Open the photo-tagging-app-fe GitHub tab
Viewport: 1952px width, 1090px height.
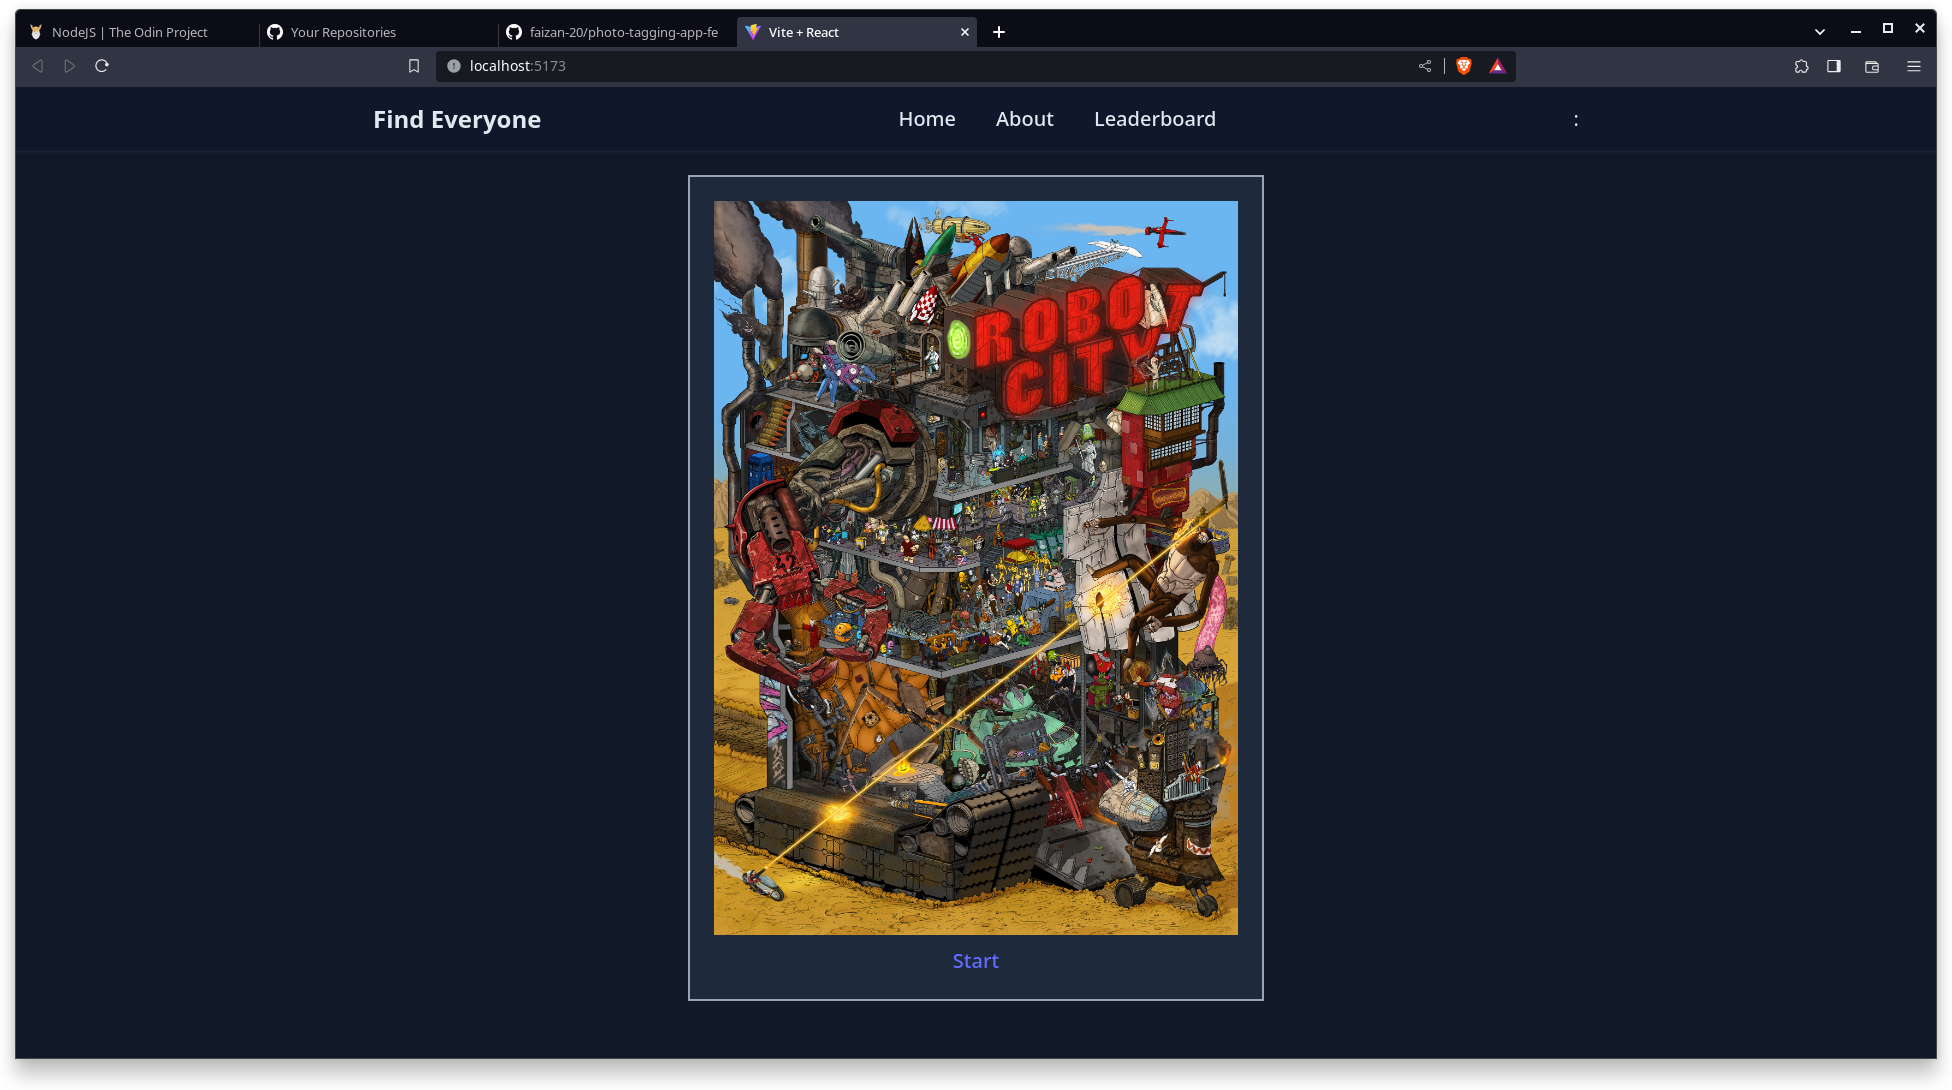(x=623, y=32)
